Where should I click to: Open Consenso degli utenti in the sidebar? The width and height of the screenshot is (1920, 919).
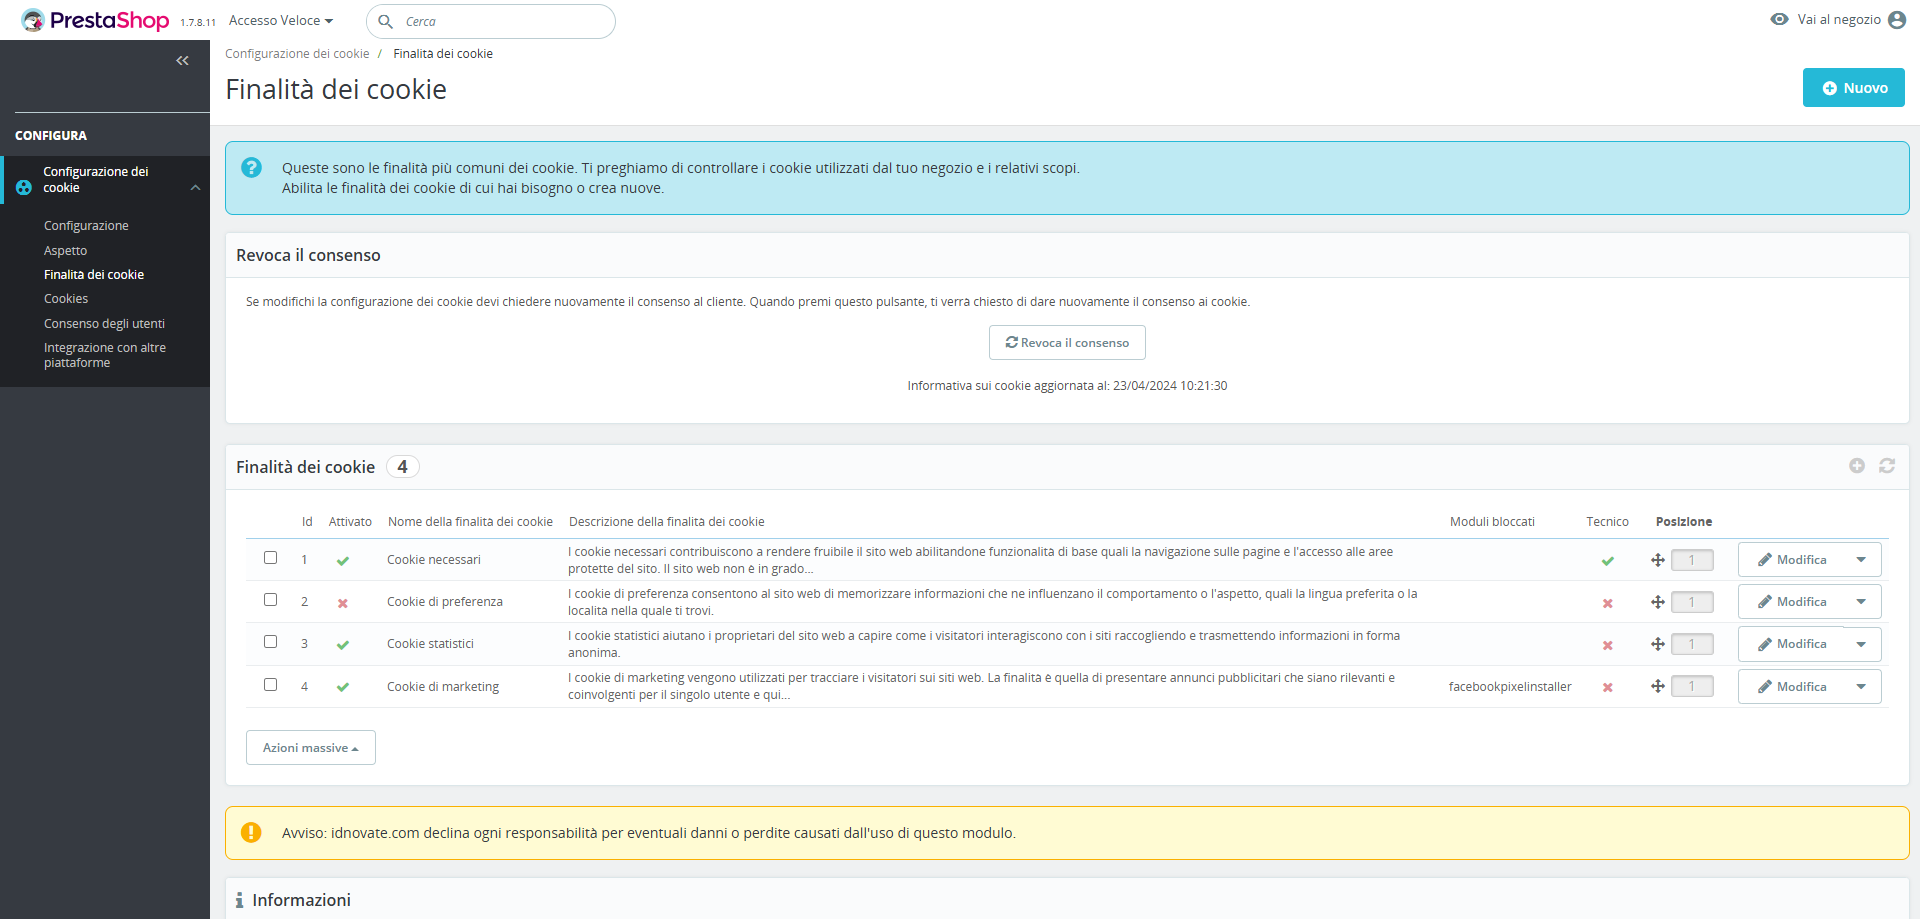coord(104,324)
